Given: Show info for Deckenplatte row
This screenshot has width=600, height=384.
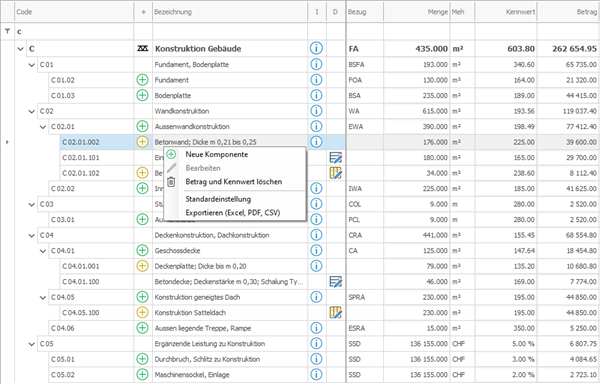Looking at the screenshot, I should click(x=316, y=266).
